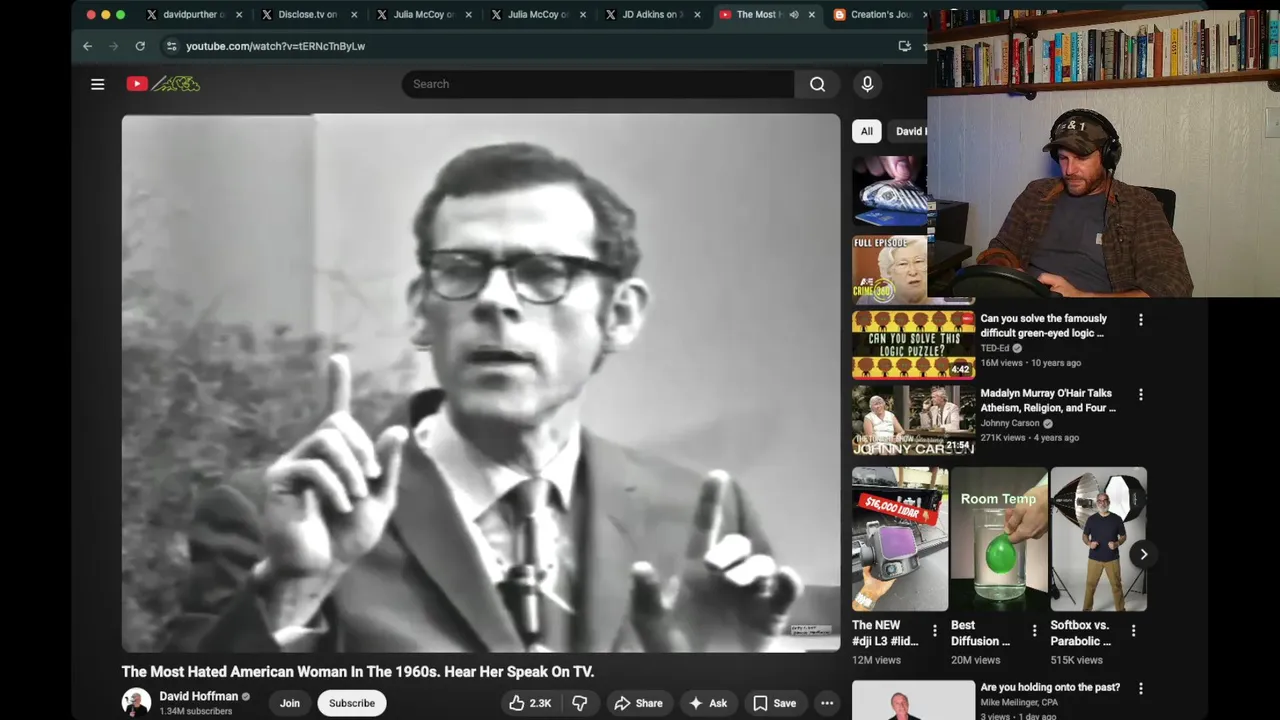Open David Hoffman channel avatar

[x=137, y=703]
